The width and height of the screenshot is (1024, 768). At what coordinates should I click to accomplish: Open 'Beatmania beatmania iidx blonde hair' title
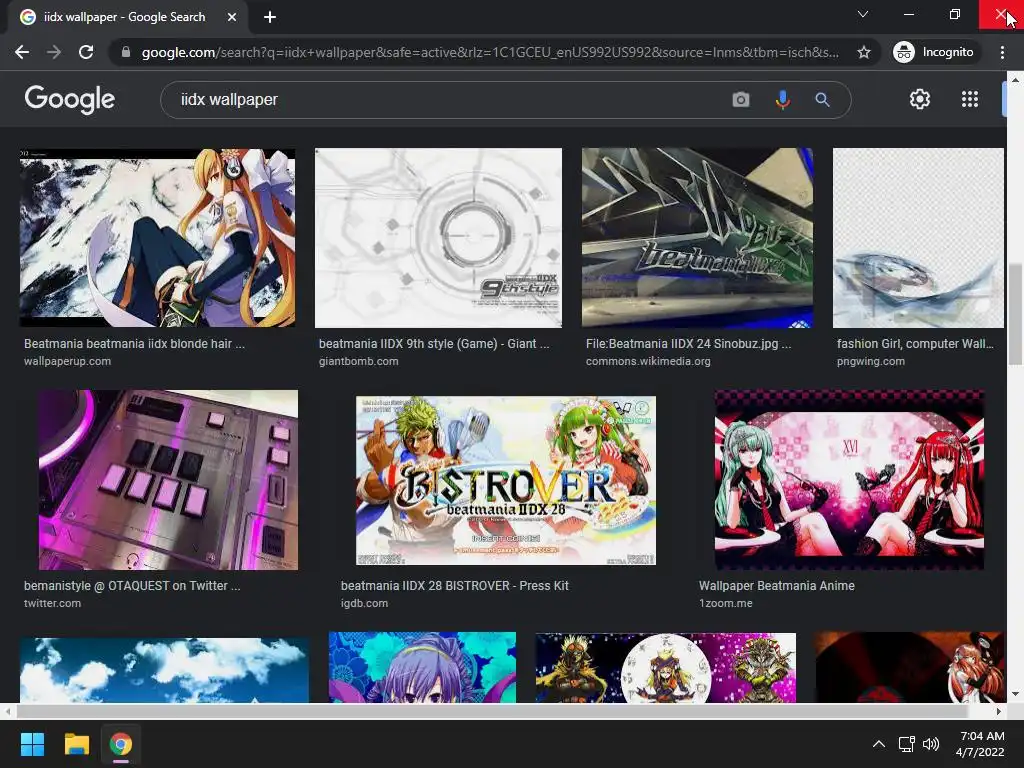[135, 344]
